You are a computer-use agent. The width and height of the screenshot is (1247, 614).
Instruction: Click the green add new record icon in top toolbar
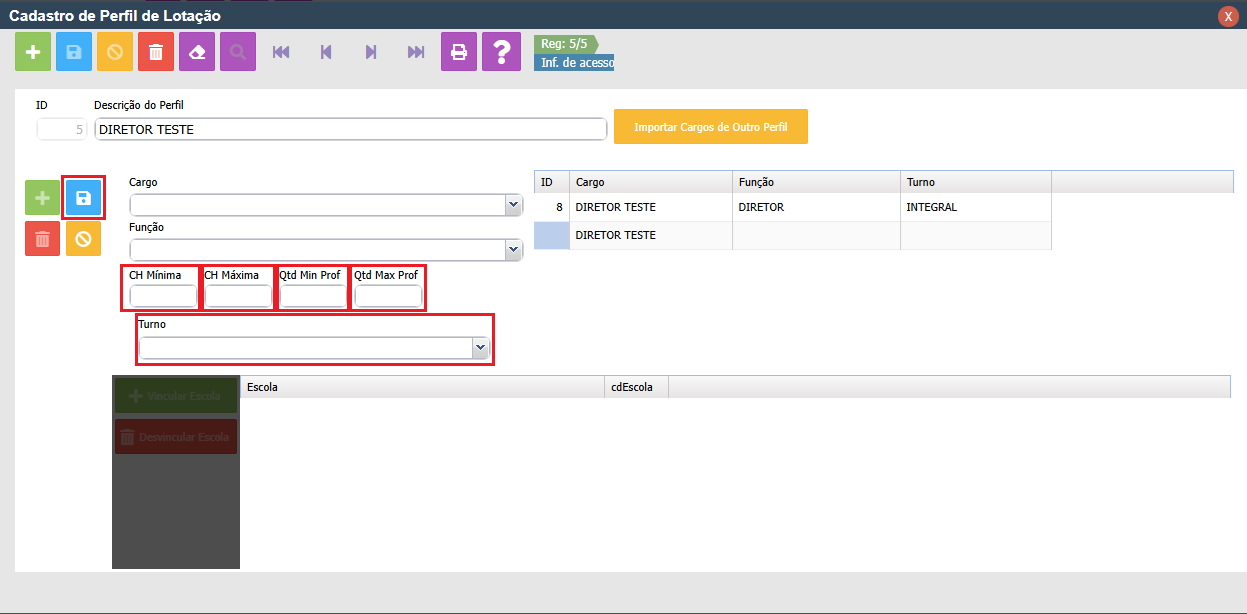click(33, 52)
